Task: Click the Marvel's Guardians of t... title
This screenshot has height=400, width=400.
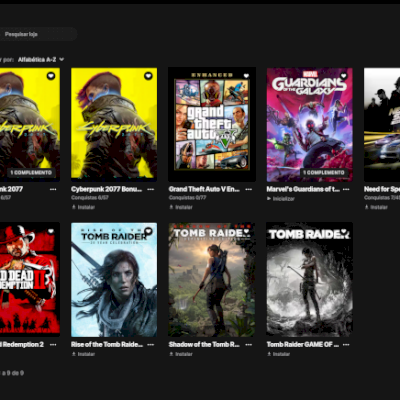Action: click(x=303, y=189)
